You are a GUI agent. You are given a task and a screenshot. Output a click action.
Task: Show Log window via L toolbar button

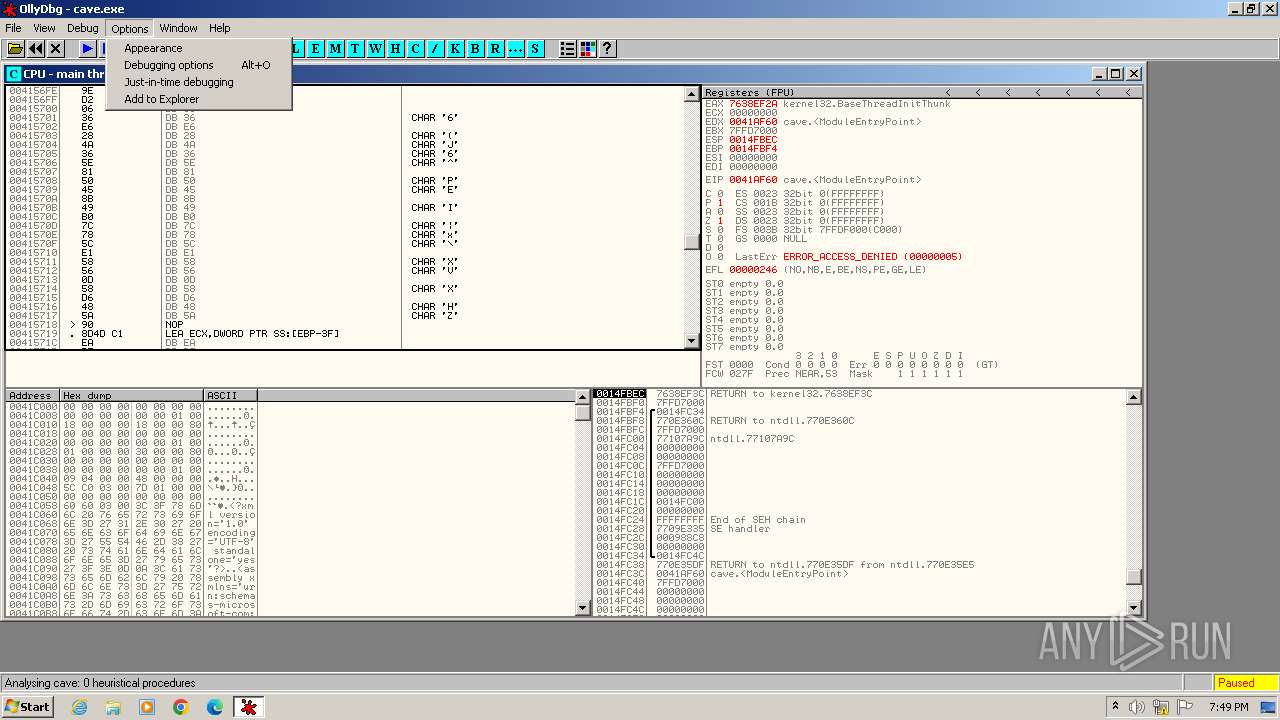click(x=296, y=48)
